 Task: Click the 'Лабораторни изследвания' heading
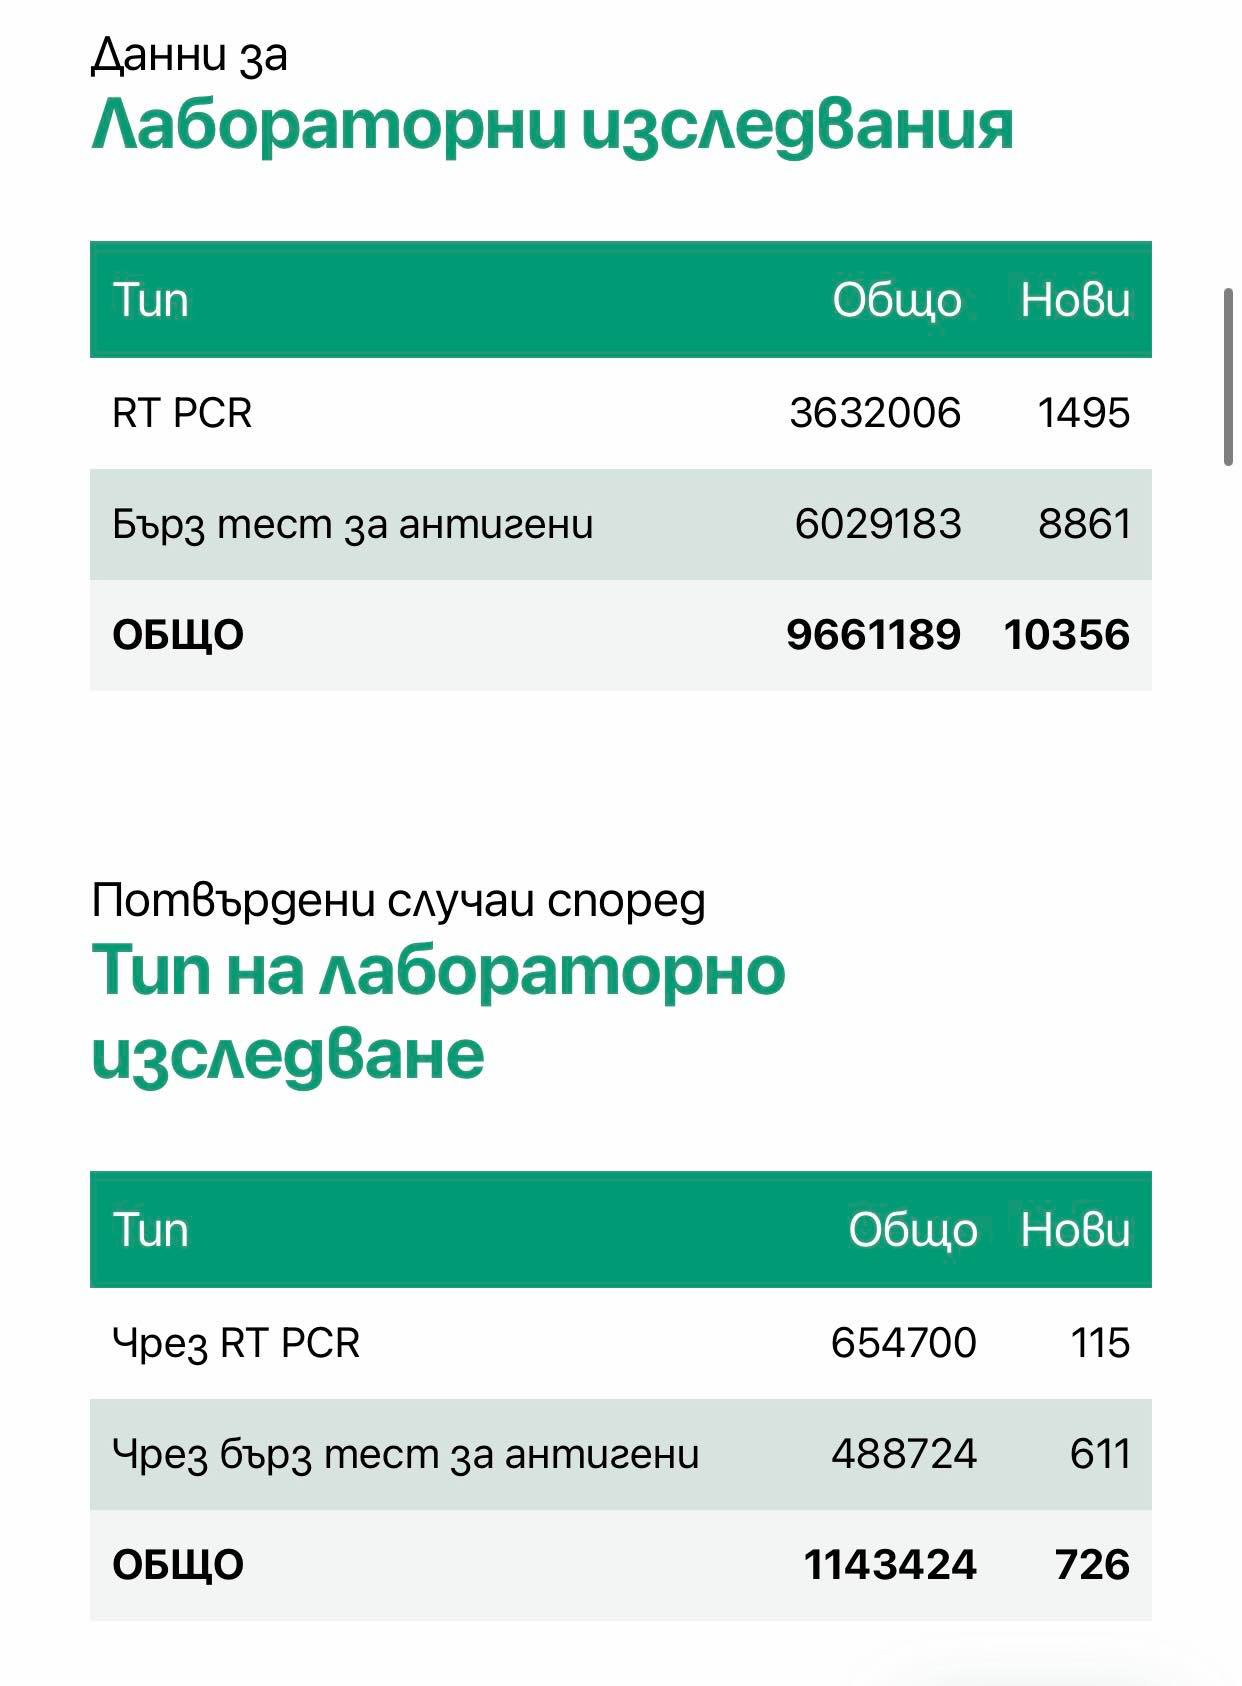coord(552,127)
